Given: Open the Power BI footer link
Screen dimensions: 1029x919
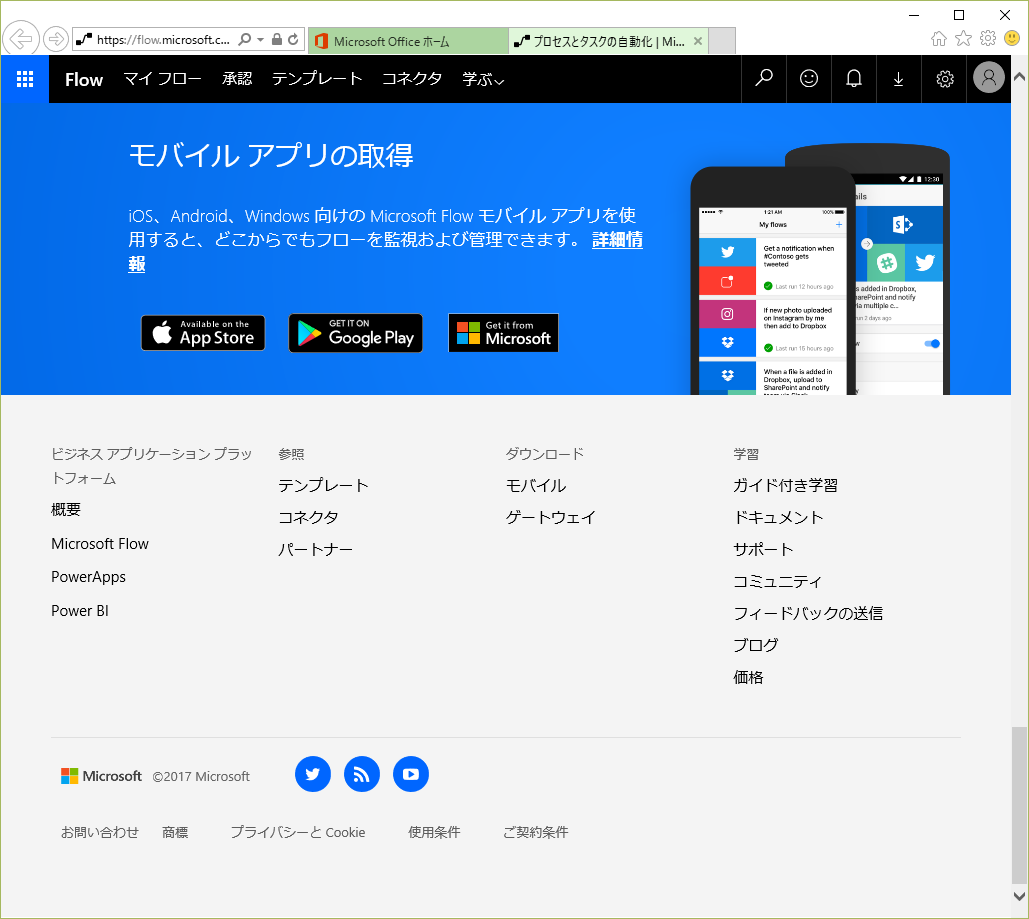Looking at the screenshot, I should pos(79,610).
